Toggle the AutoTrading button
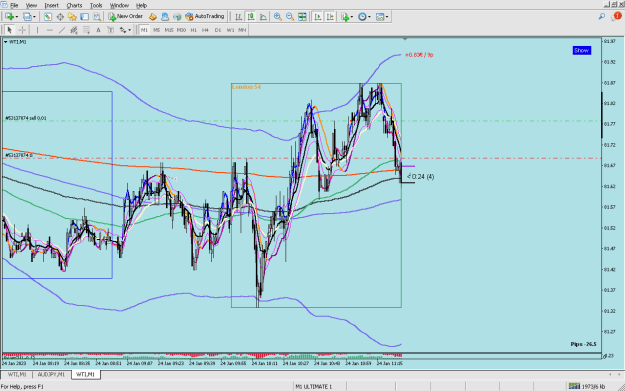Image resolution: width=625 pixels, height=391 pixels. [205, 17]
